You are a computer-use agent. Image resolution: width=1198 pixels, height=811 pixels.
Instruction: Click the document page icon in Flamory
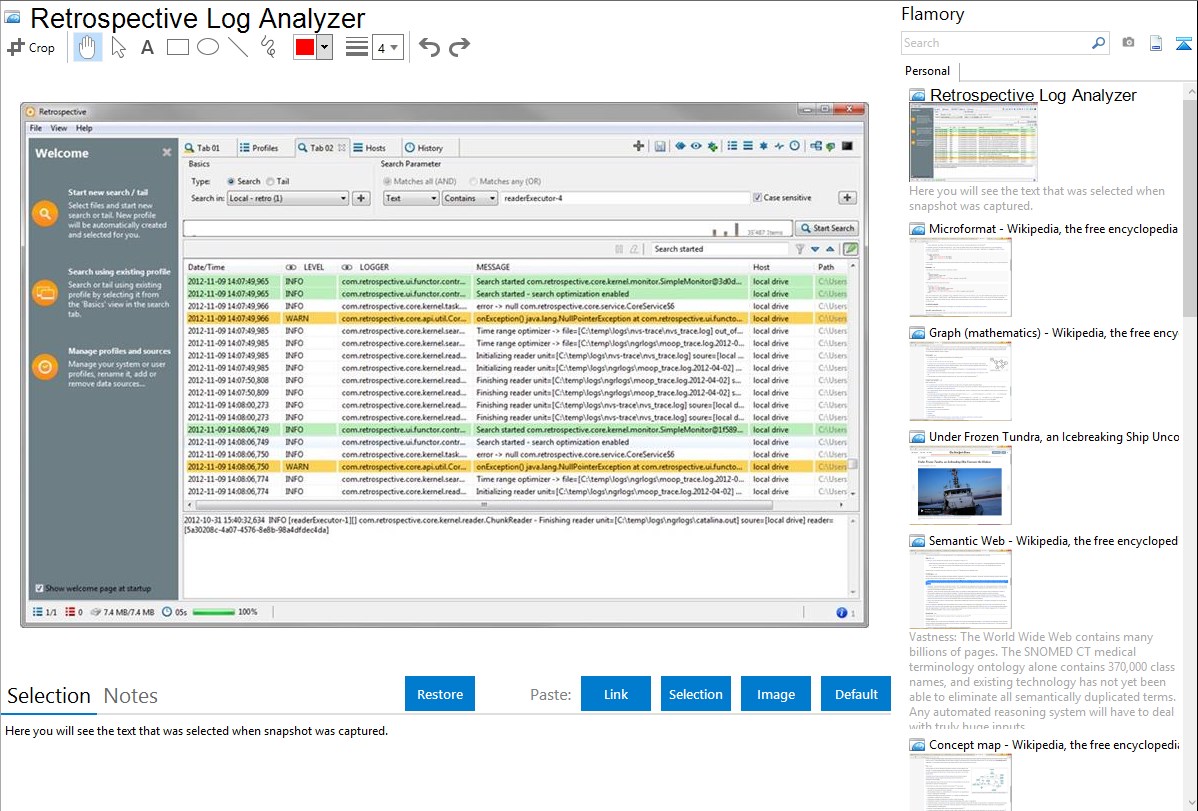(x=1156, y=43)
